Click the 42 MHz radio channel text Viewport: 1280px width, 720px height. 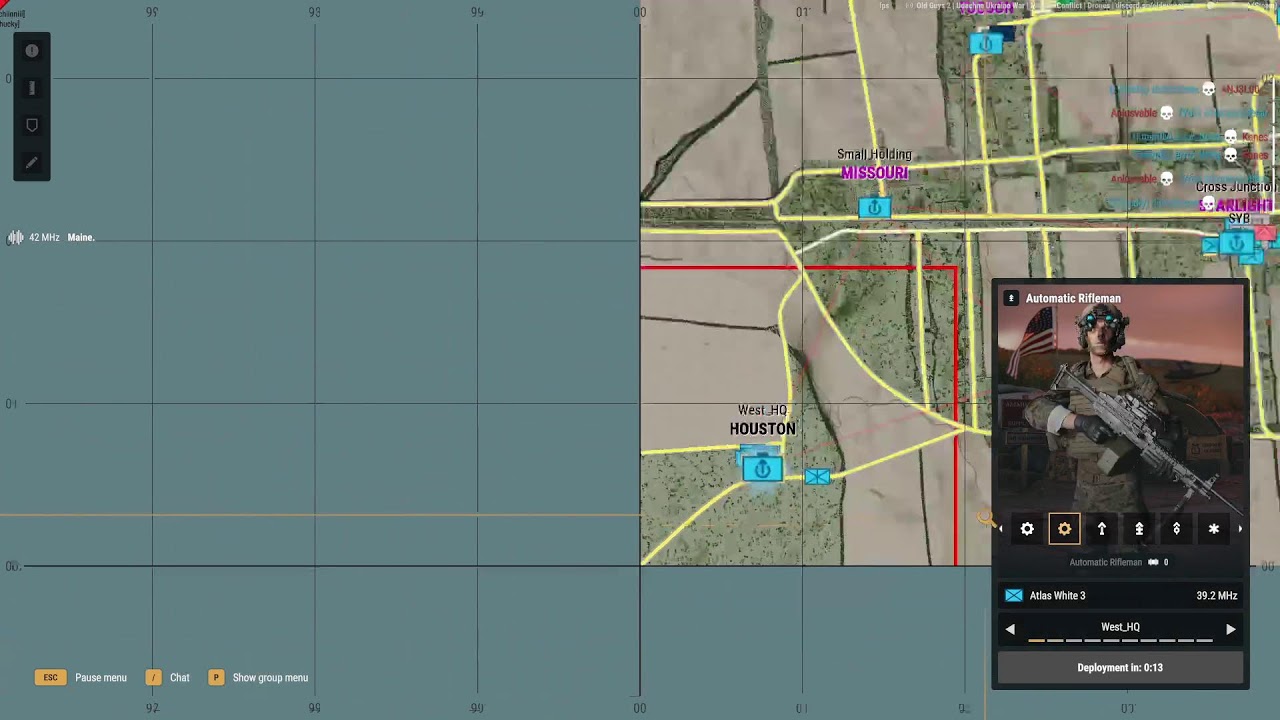pyautogui.click(x=44, y=237)
